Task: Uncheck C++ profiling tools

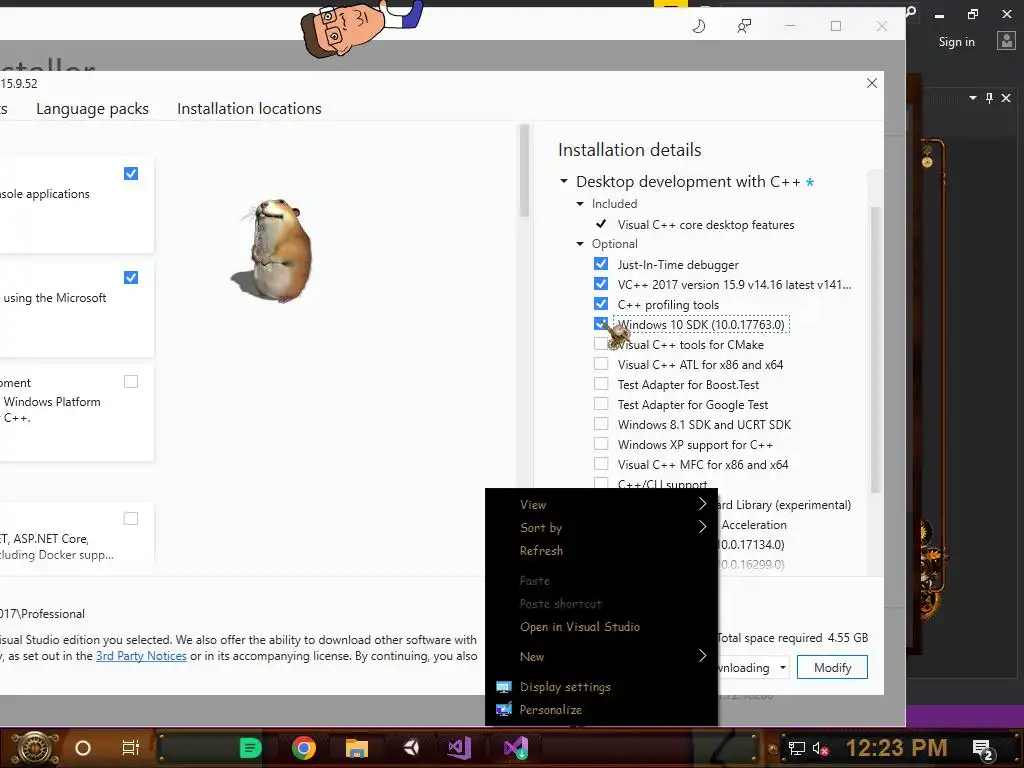Action: (x=601, y=304)
